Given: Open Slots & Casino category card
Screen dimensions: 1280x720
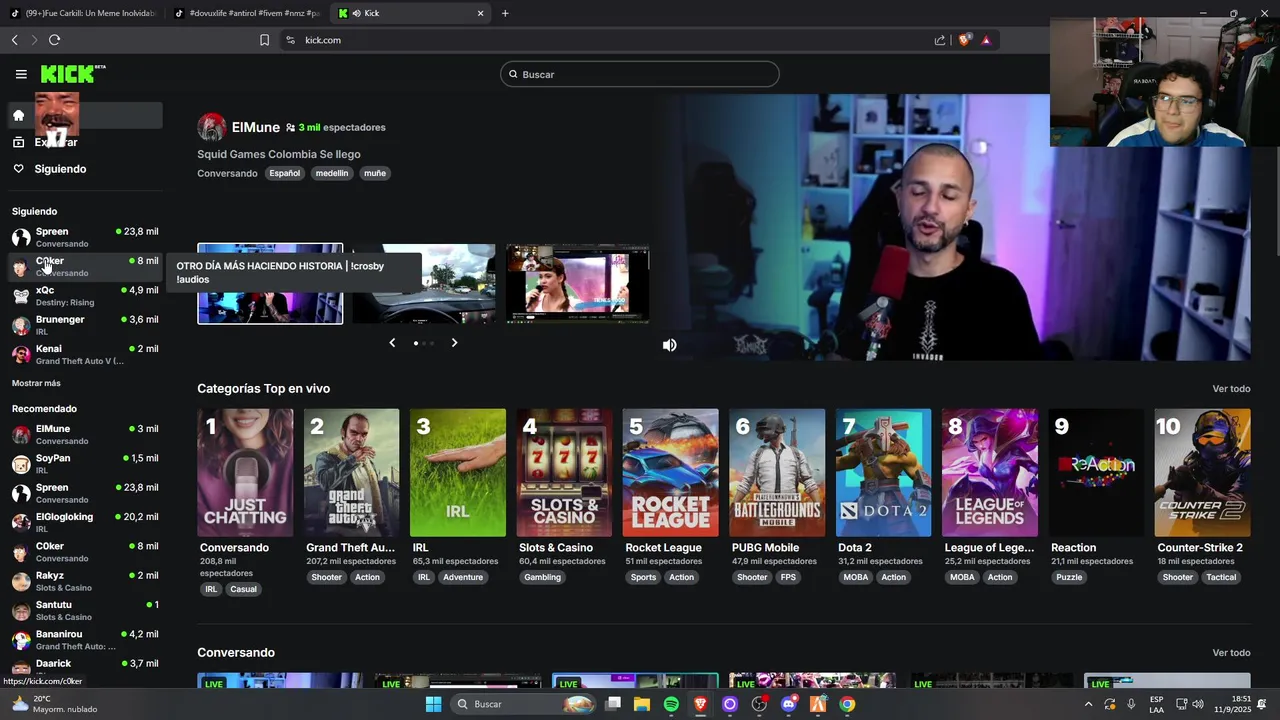Looking at the screenshot, I should coord(564,472).
